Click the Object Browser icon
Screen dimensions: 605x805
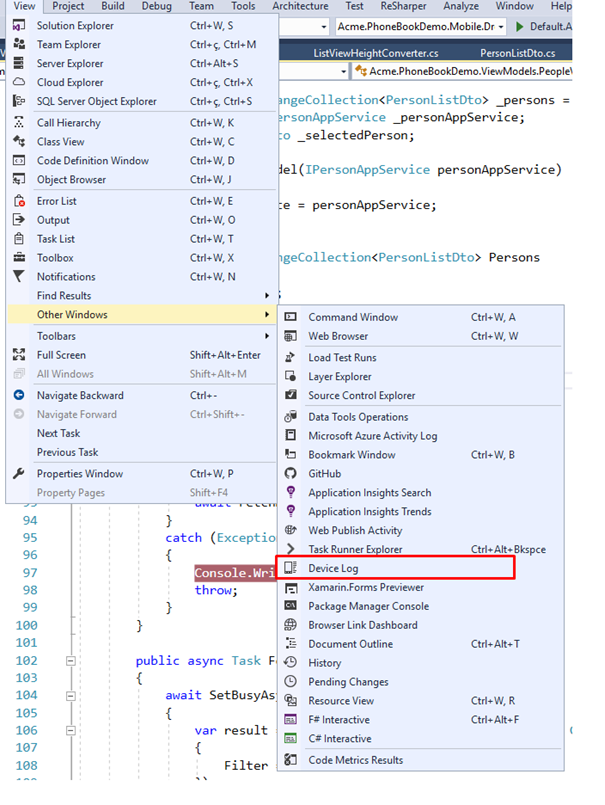pyautogui.click(x=19, y=180)
